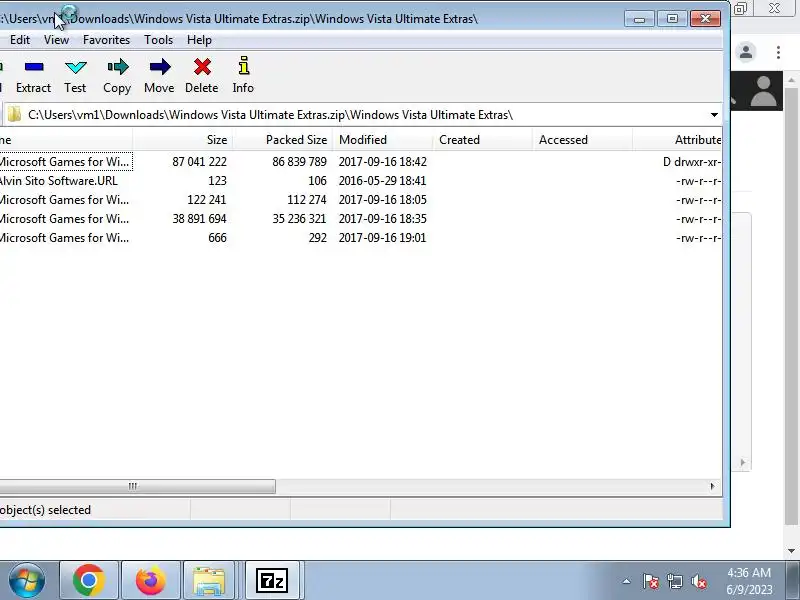The width and height of the screenshot is (800, 600).
Task: Launch Chrome from the taskbar
Action: [89, 580]
